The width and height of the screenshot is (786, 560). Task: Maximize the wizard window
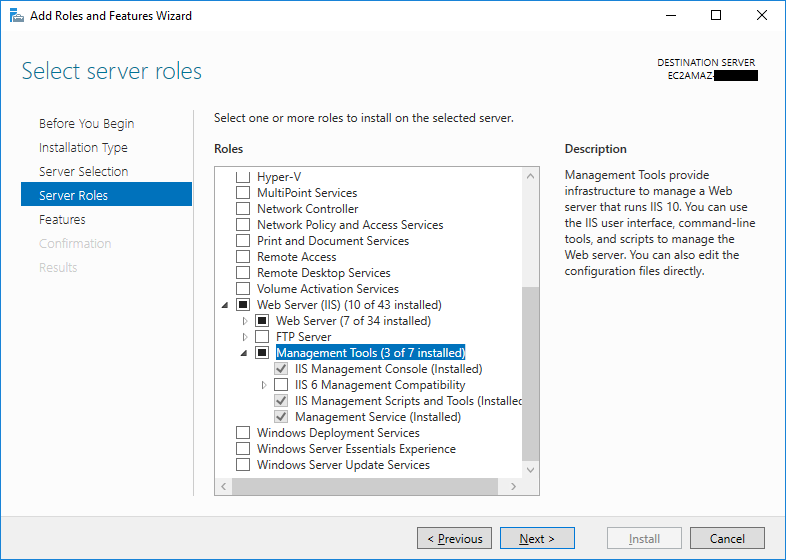[x=716, y=15]
